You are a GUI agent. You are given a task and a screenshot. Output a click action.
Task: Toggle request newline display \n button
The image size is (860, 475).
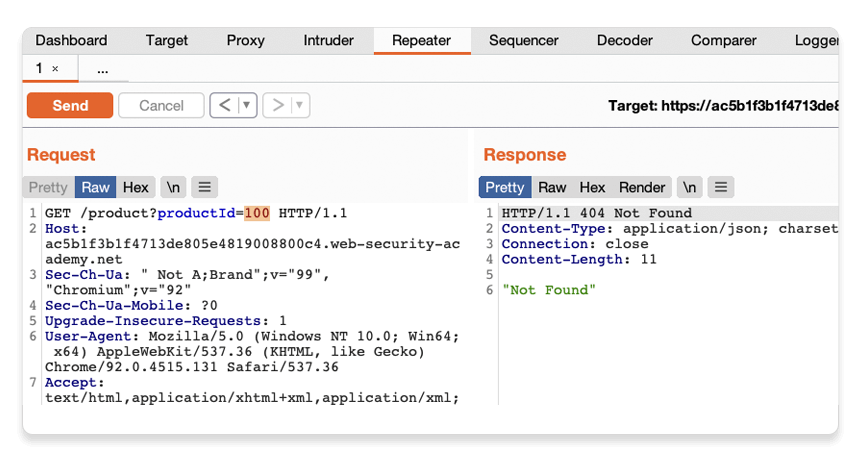tap(173, 187)
